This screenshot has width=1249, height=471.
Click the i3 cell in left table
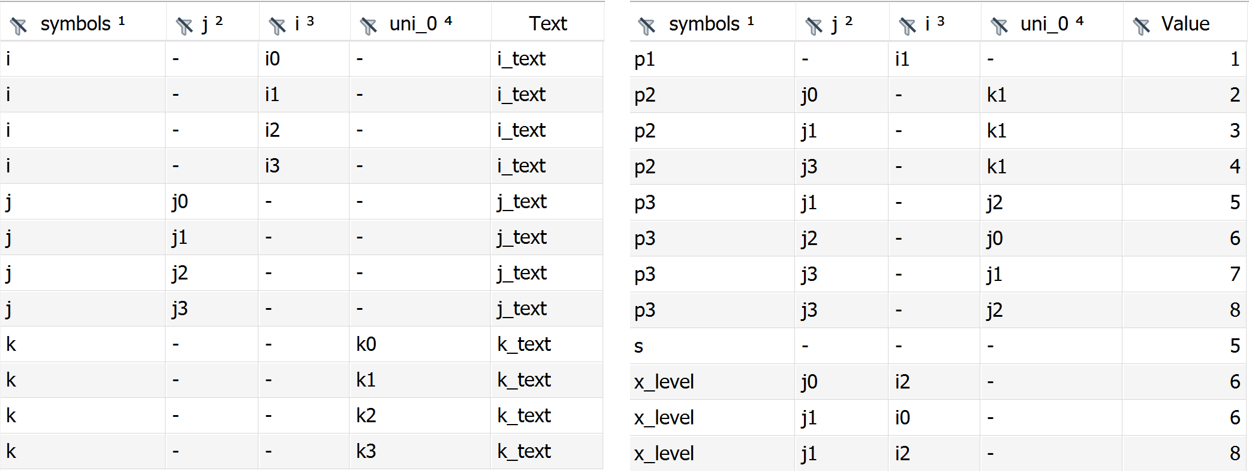(272, 166)
